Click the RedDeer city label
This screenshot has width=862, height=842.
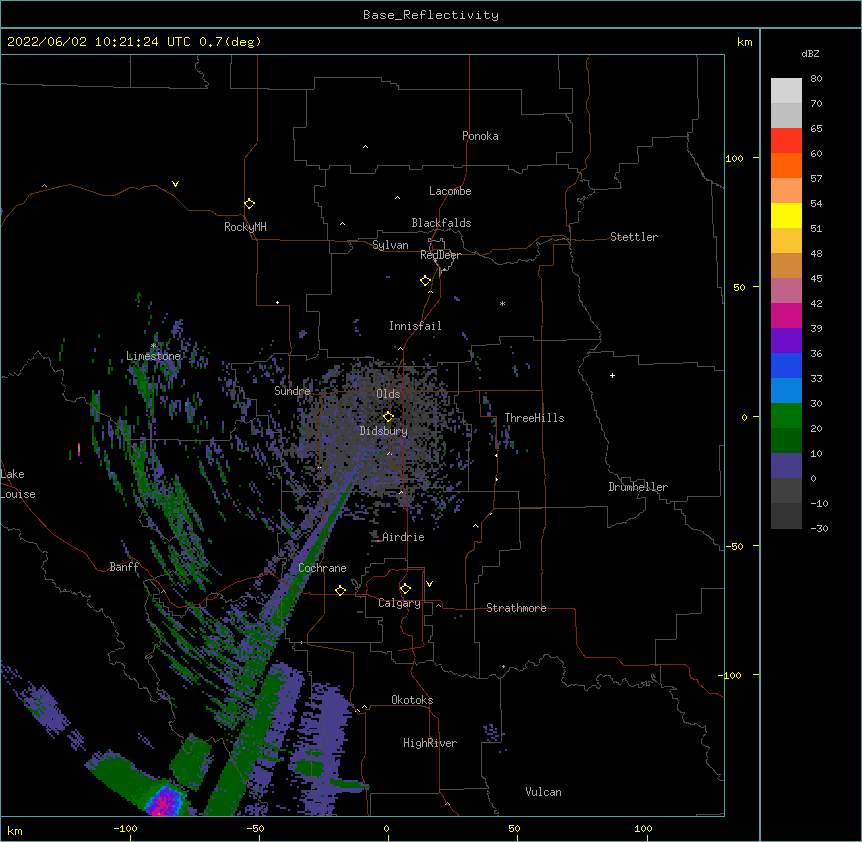[440, 255]
